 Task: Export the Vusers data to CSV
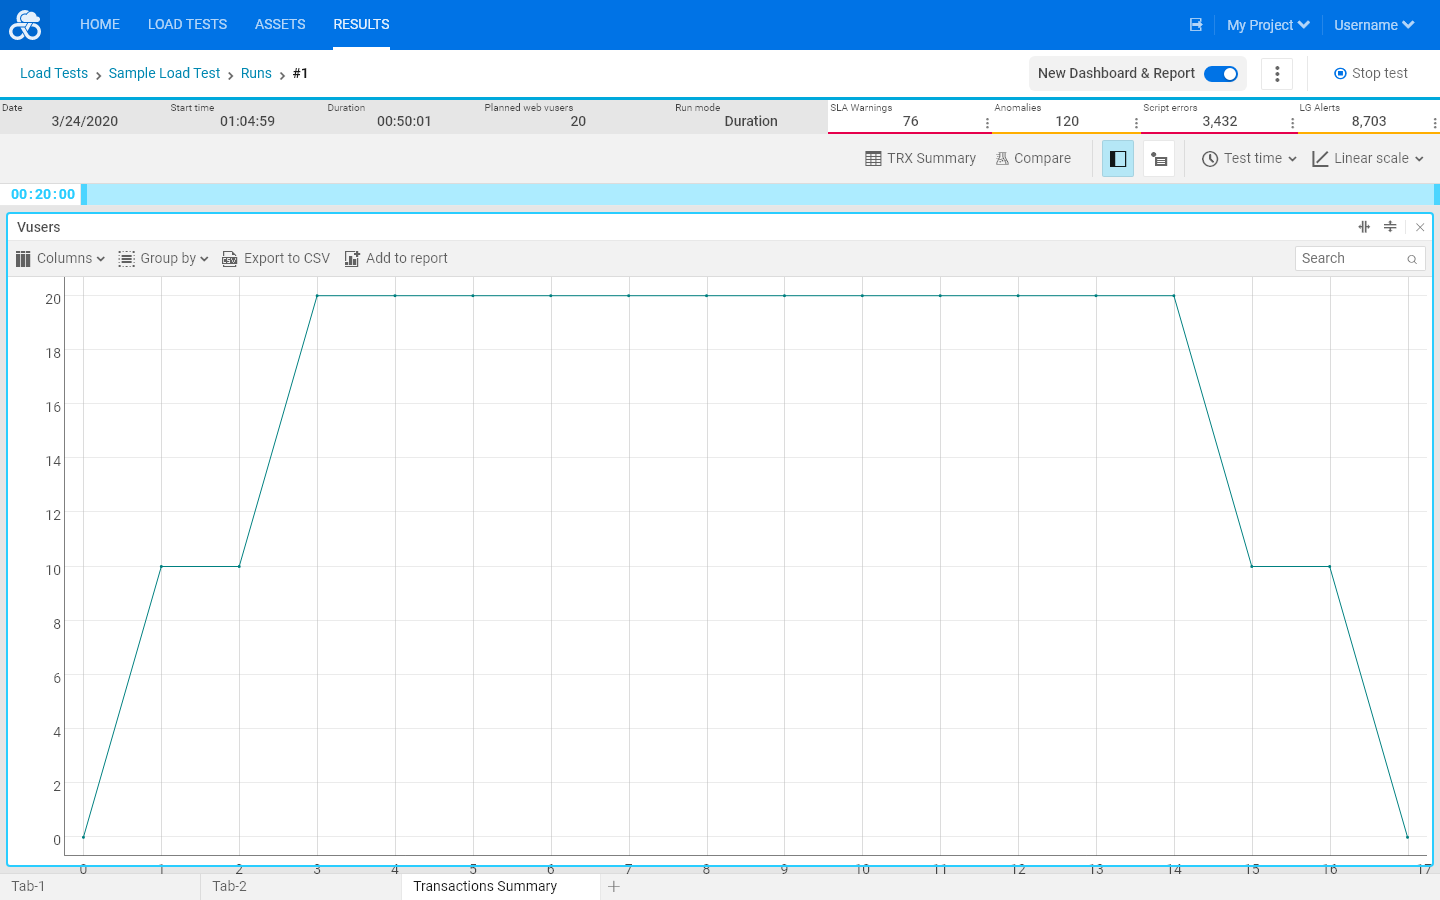click(276, 259)
